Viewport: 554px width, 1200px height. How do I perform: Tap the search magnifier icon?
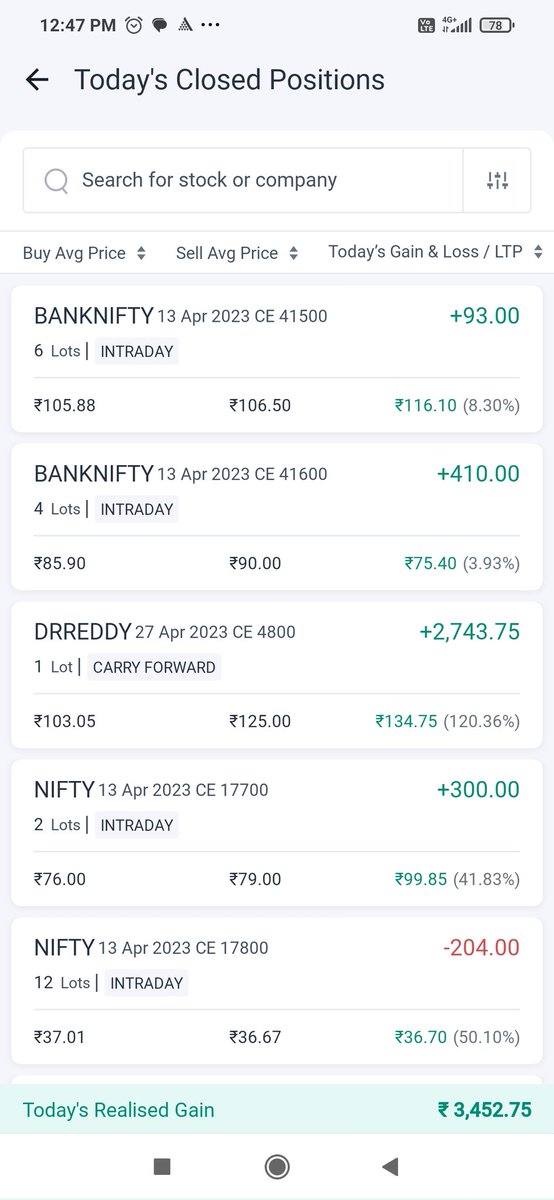56,181
